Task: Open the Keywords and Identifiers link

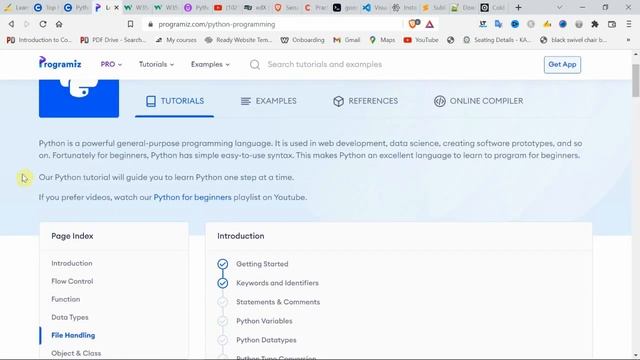Action: coord(277,283)
